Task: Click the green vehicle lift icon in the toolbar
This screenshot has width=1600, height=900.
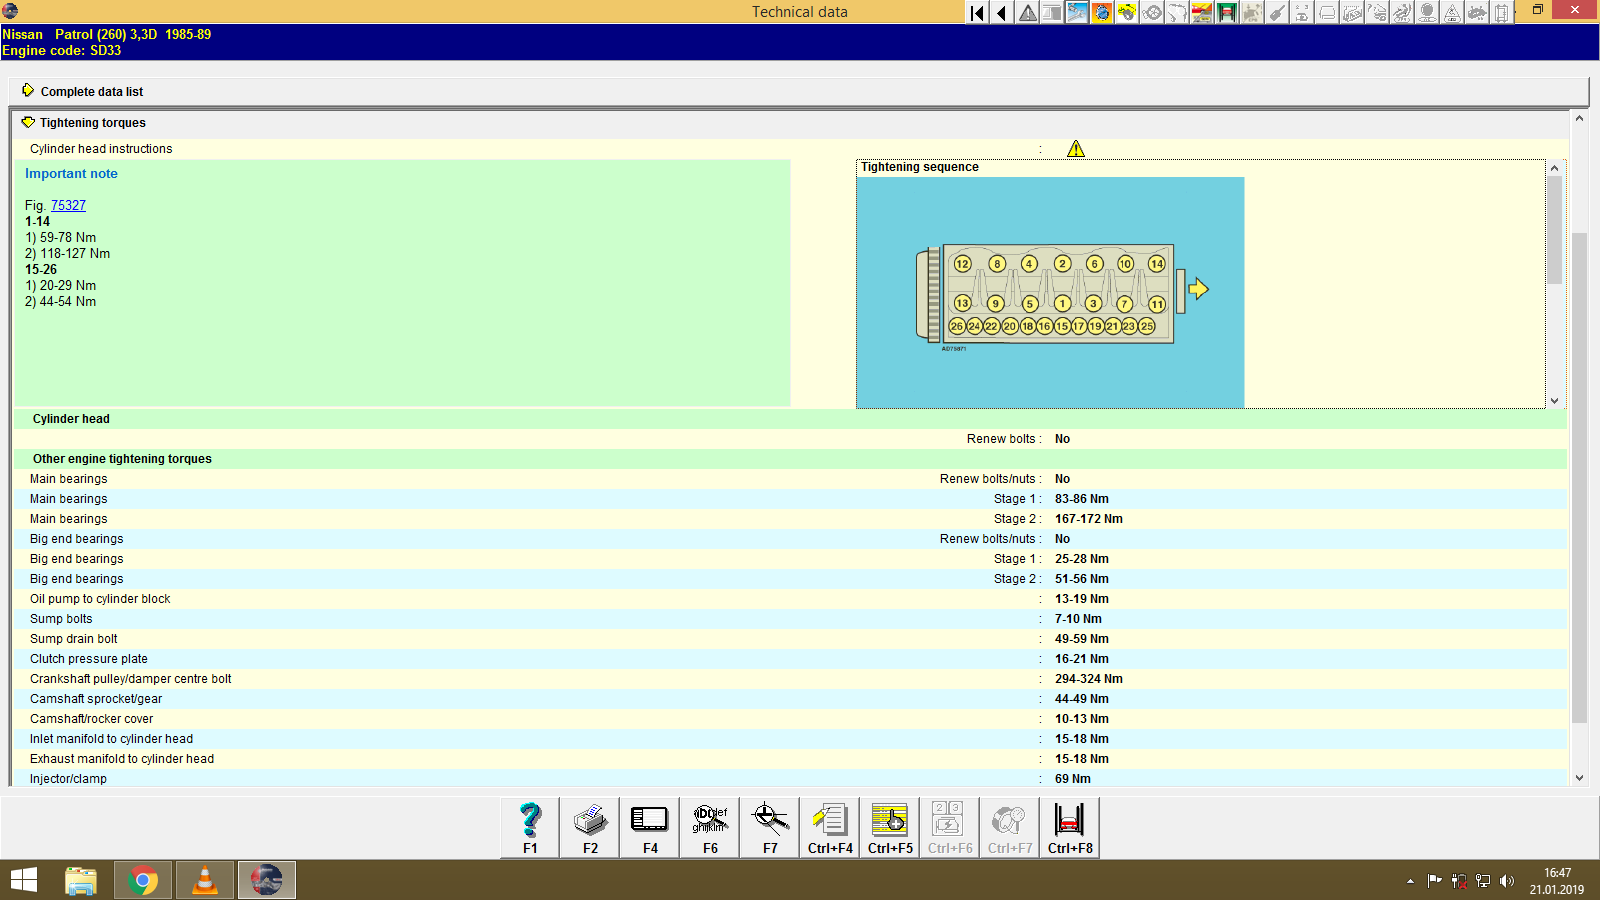Action: click(x=1224, y=13)
